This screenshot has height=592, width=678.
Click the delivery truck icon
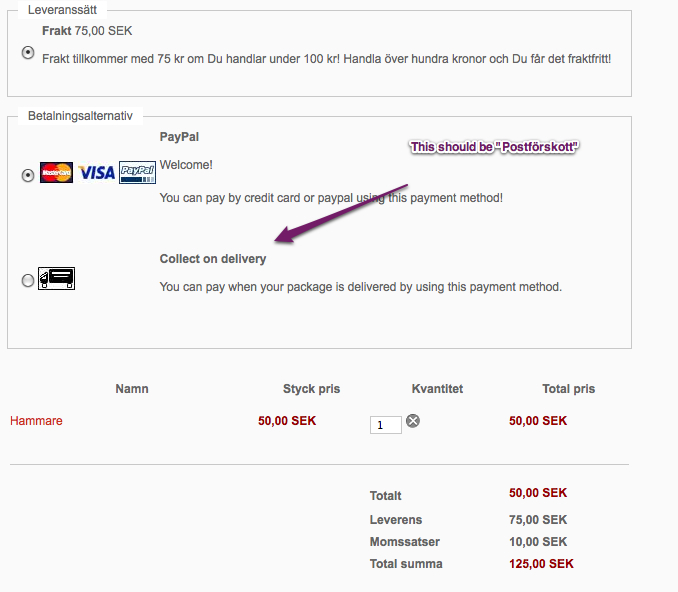click(57, 278)
